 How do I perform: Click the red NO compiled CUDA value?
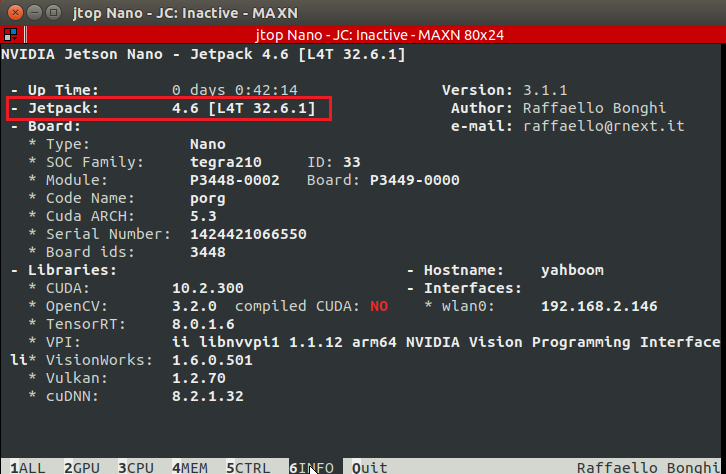pos(379,306)
